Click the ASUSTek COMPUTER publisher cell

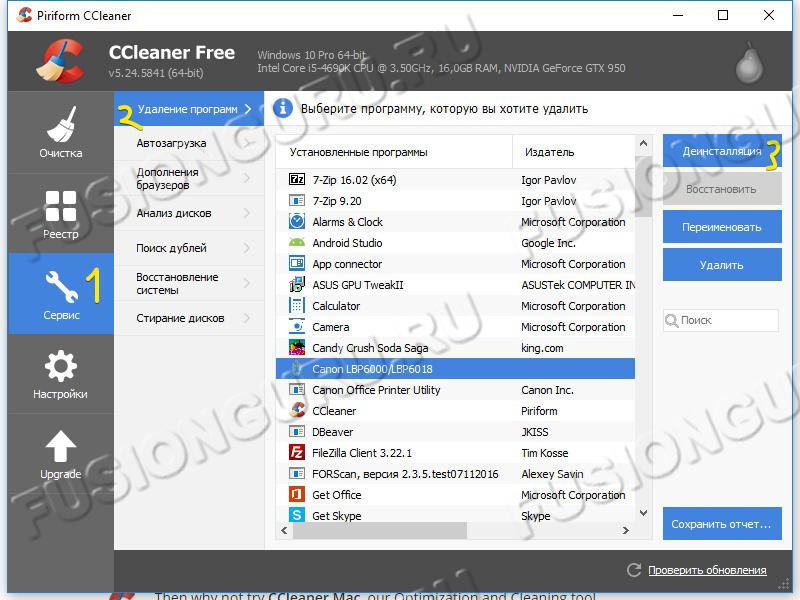[578, 285]
